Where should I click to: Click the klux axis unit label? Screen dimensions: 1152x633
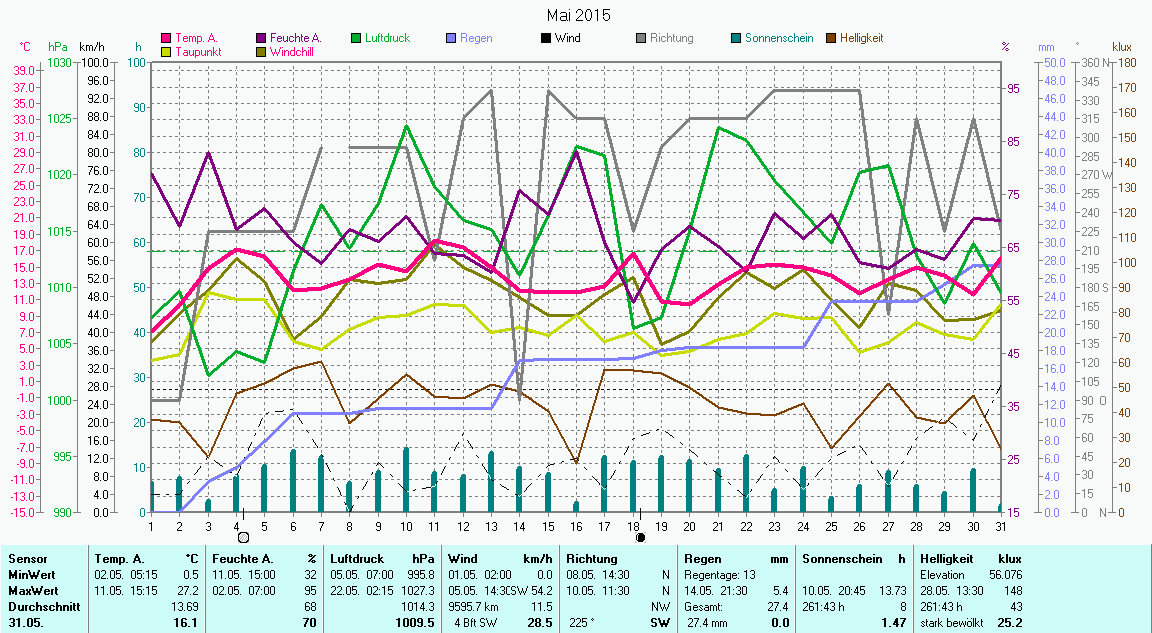[1122, 47]
